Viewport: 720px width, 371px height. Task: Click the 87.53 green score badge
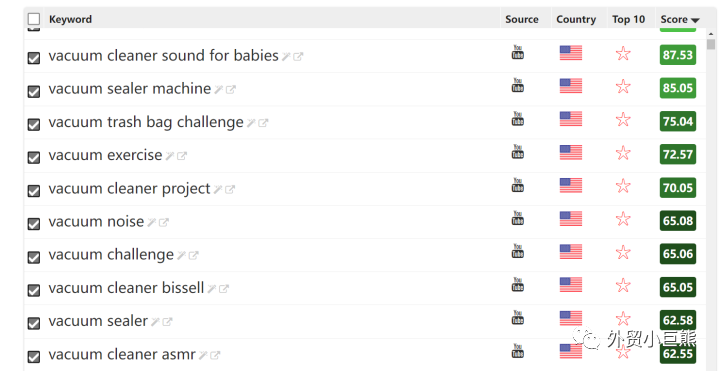coord(678,55)
